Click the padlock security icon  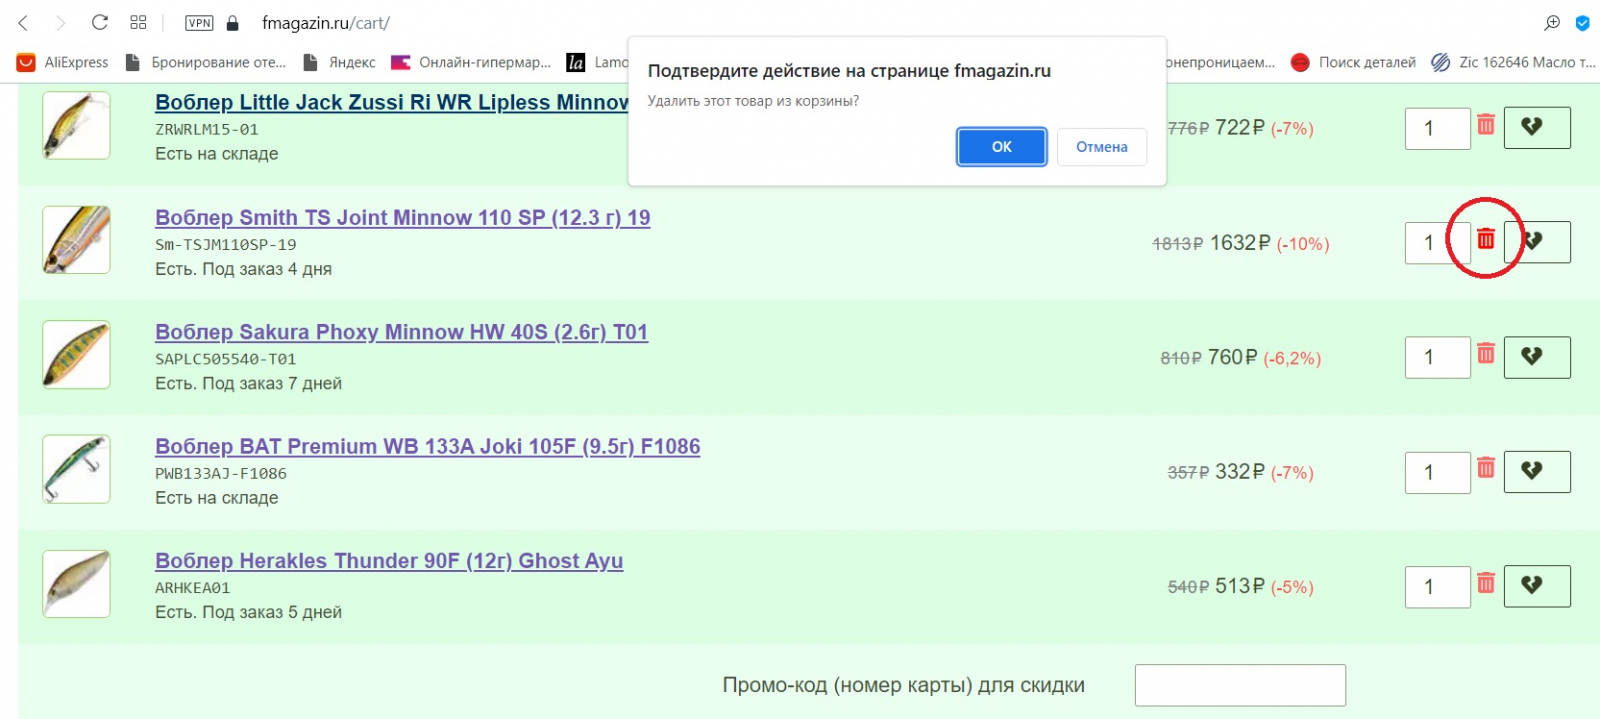click(x=233, y=22)
